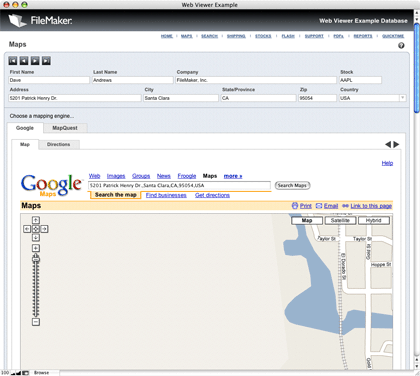Open the Country dropdown

[403, 98]
